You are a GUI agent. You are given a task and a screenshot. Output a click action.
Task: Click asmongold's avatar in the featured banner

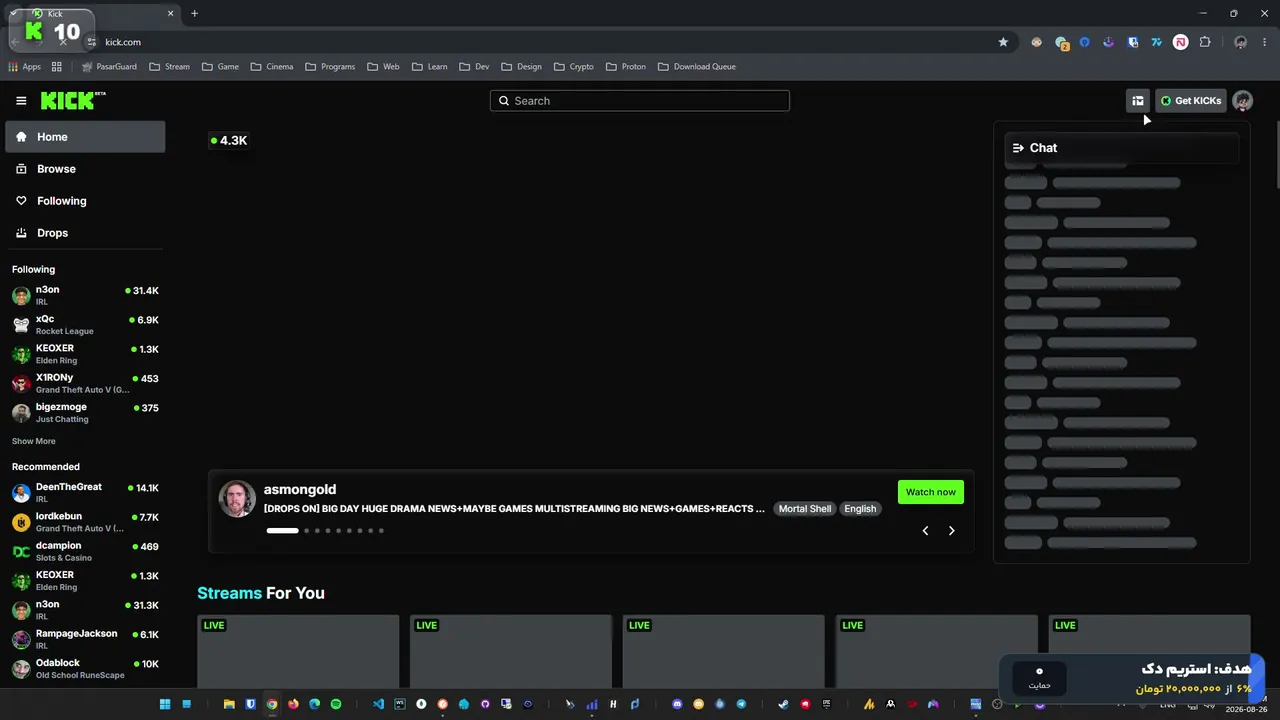click(237, 499)
